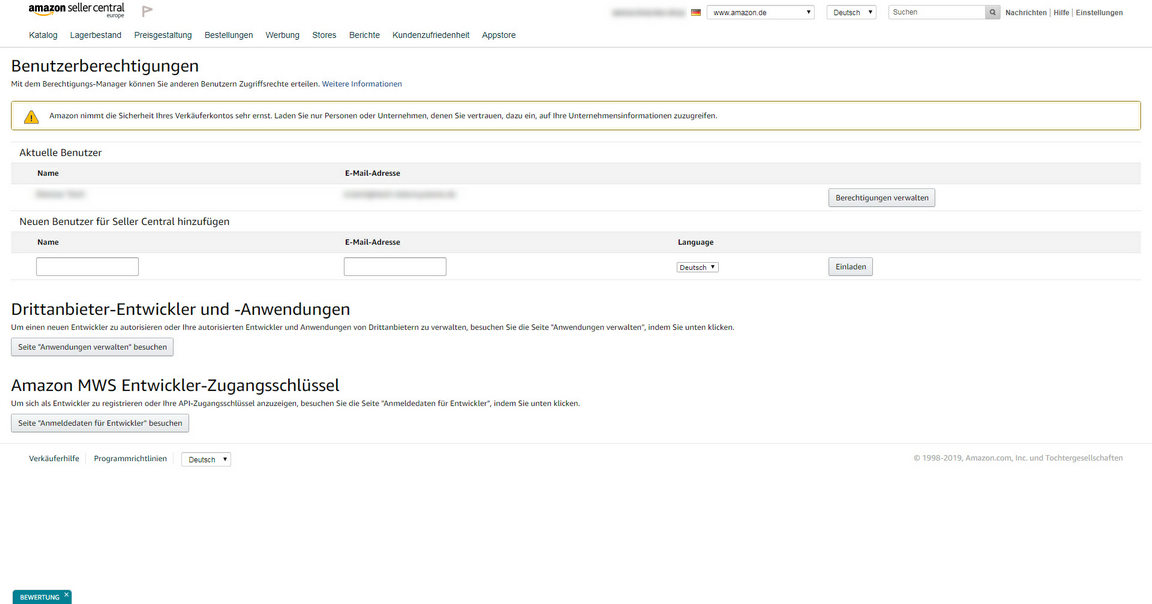This screenshot has width=1152, height=604.
Task: Click the Nachrichten link
Action: [1026, 12]
